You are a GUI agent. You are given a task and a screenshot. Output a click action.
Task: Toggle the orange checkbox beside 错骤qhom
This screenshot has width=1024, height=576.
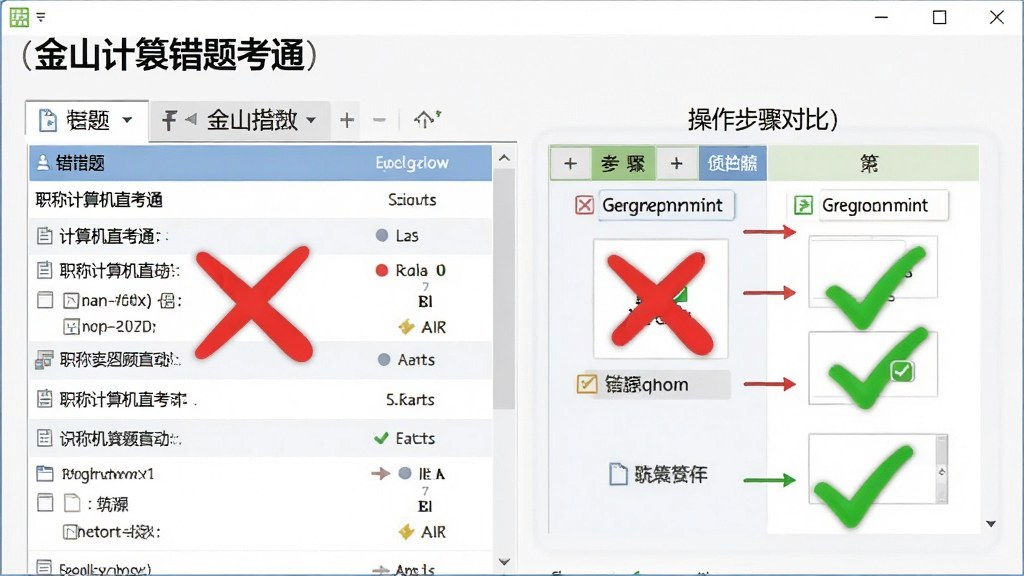(x=586, y=384)
